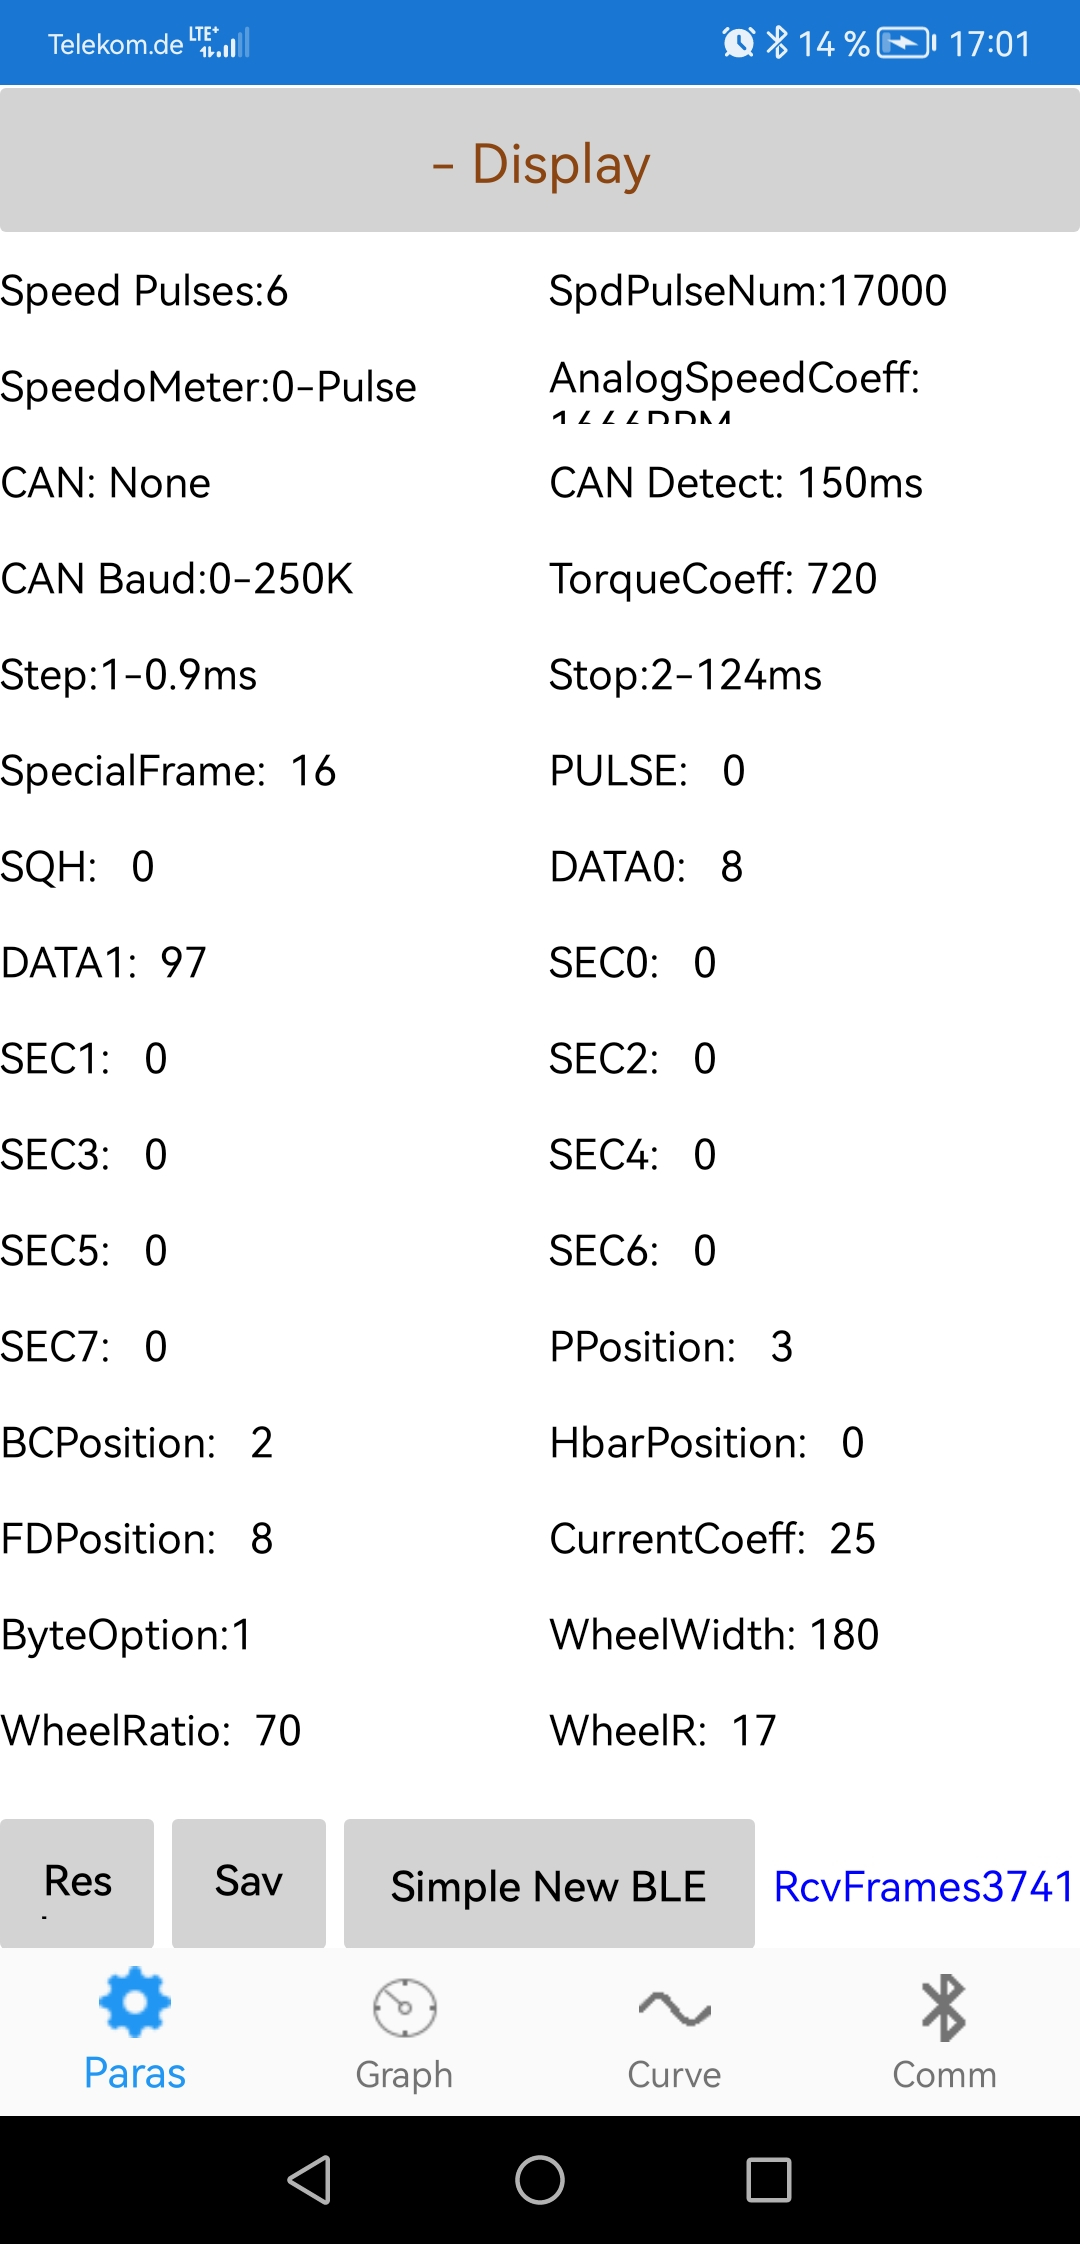Tap the RcvFrames3741 counter text

[923, 1887]
